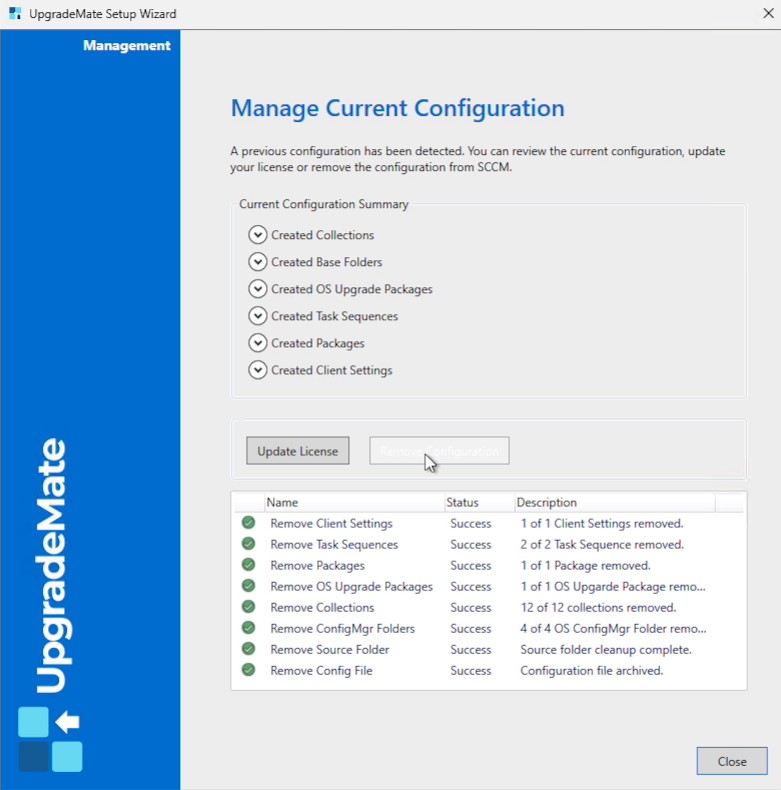
Task: Click the Manage Current Configuration heading
Action: click(x=398, y=108)
